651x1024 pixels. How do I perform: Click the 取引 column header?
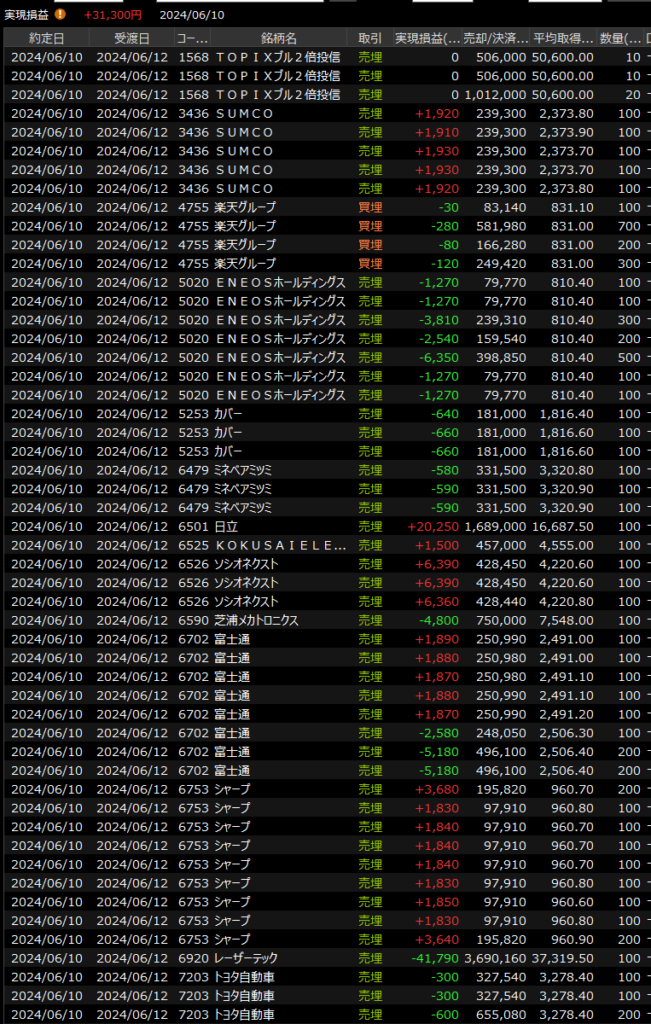tap(370, 38)
